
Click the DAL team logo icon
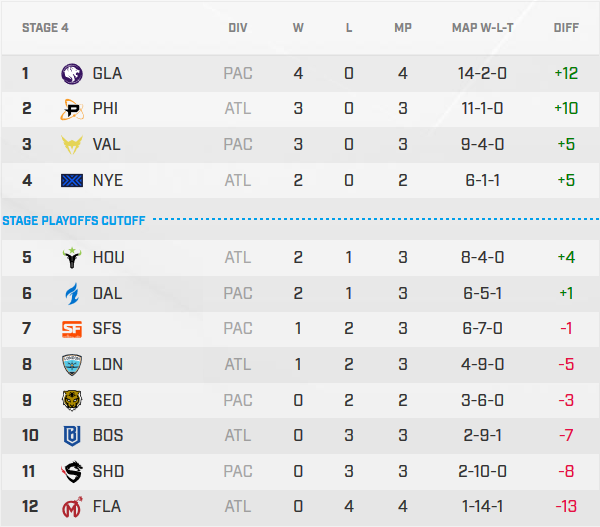tap(73, 293)
